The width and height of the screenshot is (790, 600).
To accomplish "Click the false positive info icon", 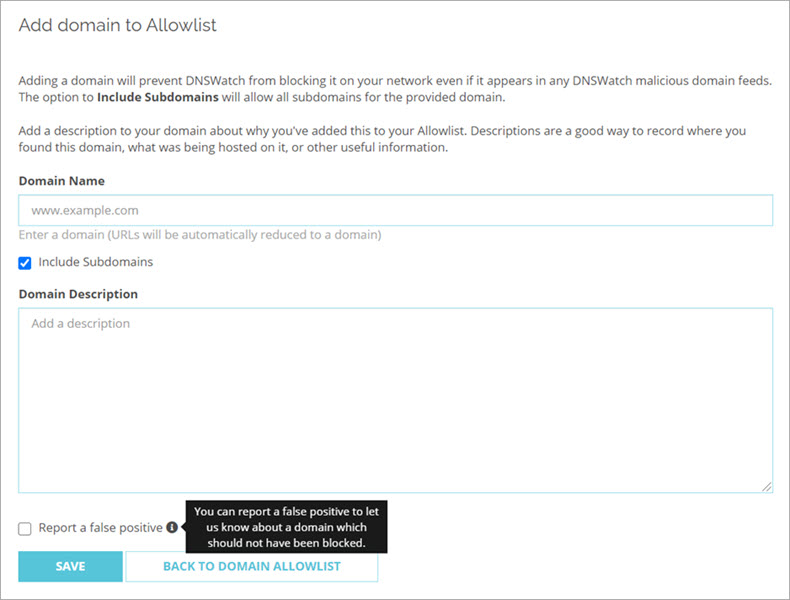I will 172,527.
